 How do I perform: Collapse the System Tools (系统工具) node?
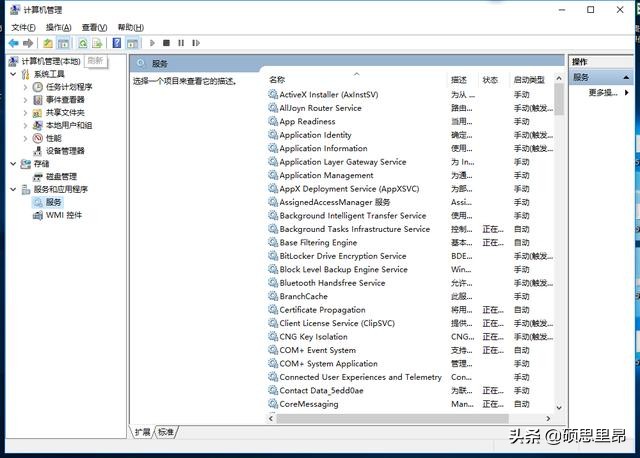pos(13,74)
